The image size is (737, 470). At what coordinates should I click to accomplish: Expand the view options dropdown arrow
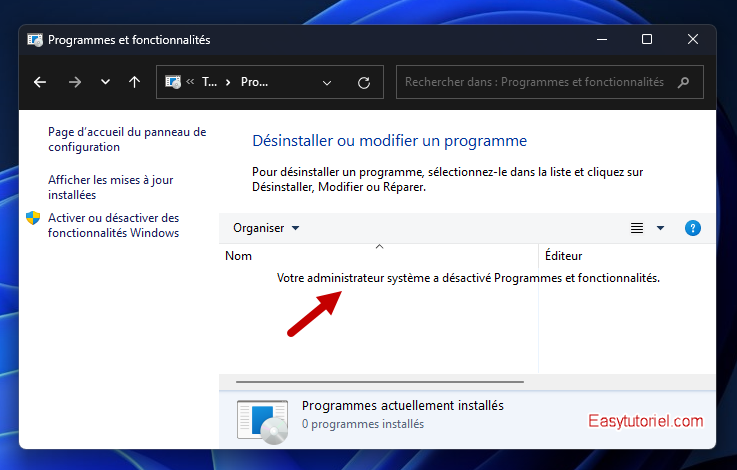(660, 228)
